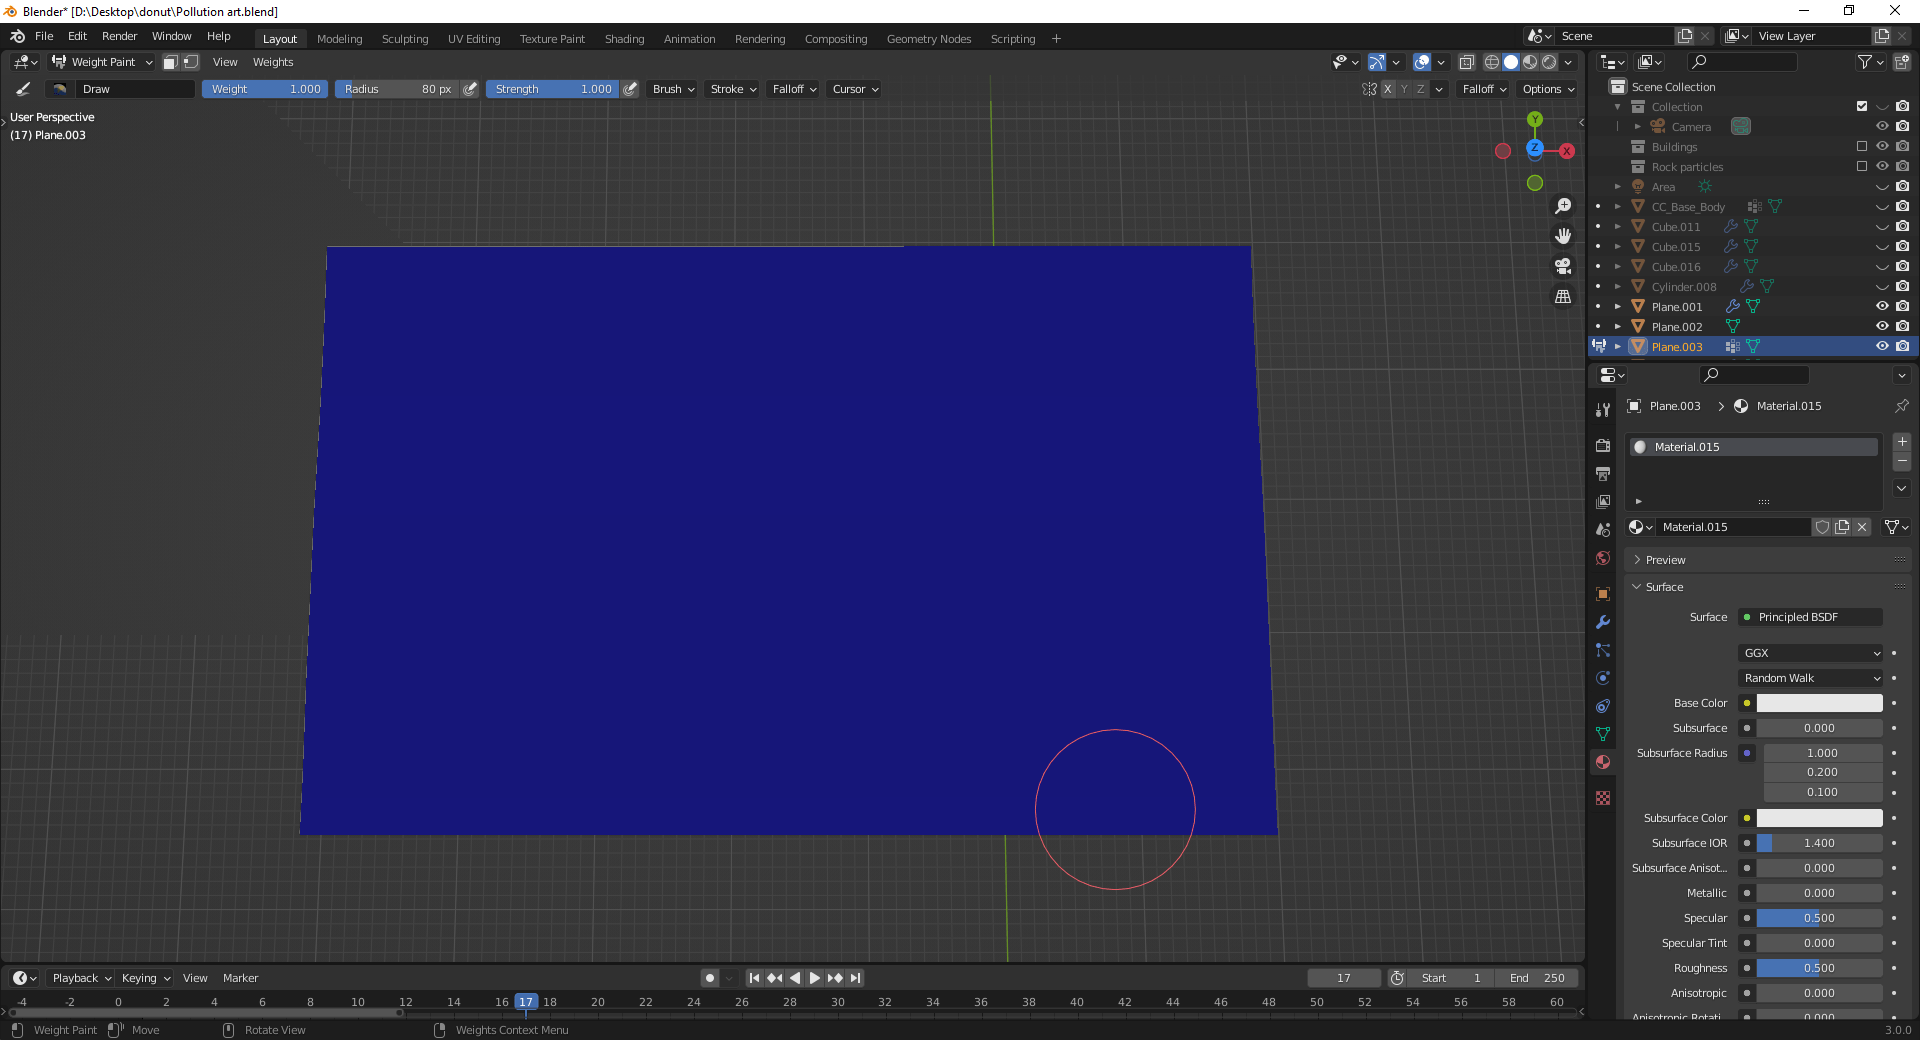Viewport: 1920px width, 1040px height.
Task: Open the Render menu
Action: tap(119, 36)
